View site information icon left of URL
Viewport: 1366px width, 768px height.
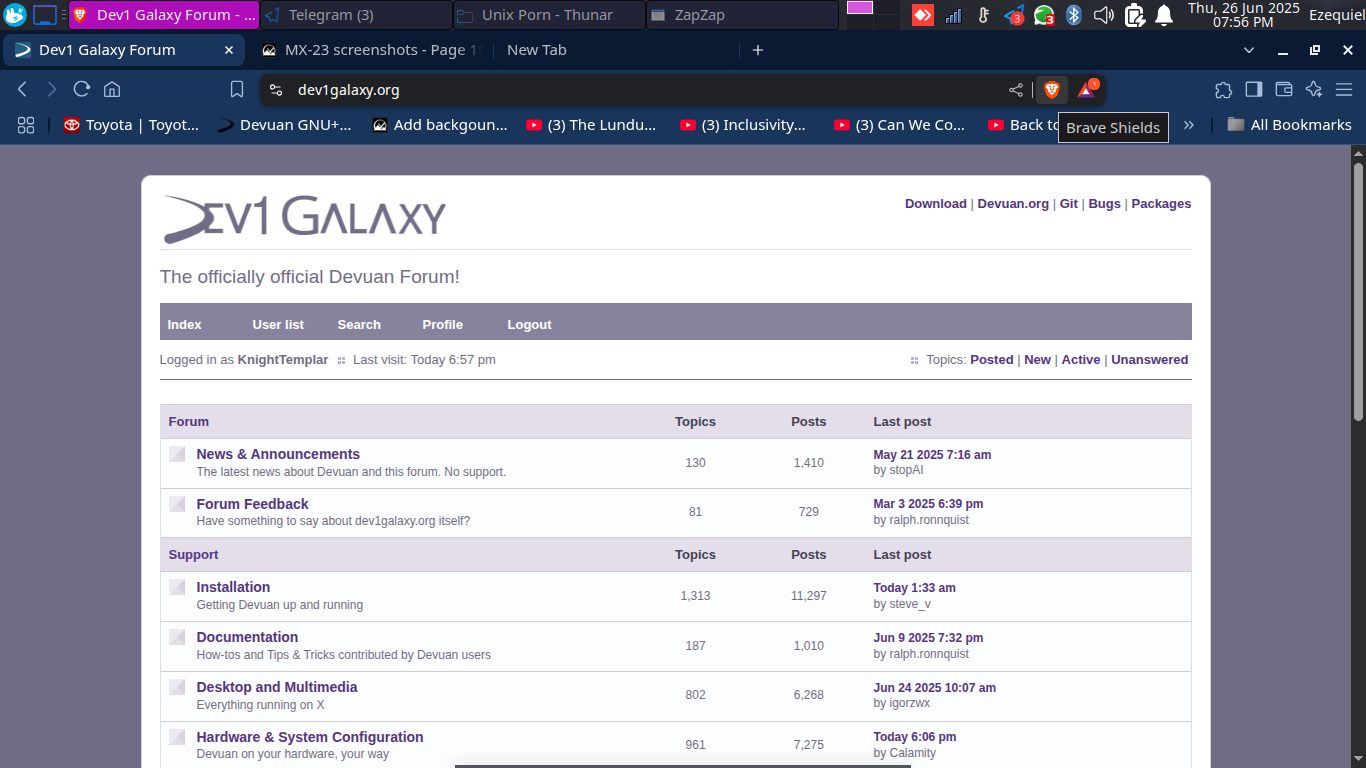276,90
